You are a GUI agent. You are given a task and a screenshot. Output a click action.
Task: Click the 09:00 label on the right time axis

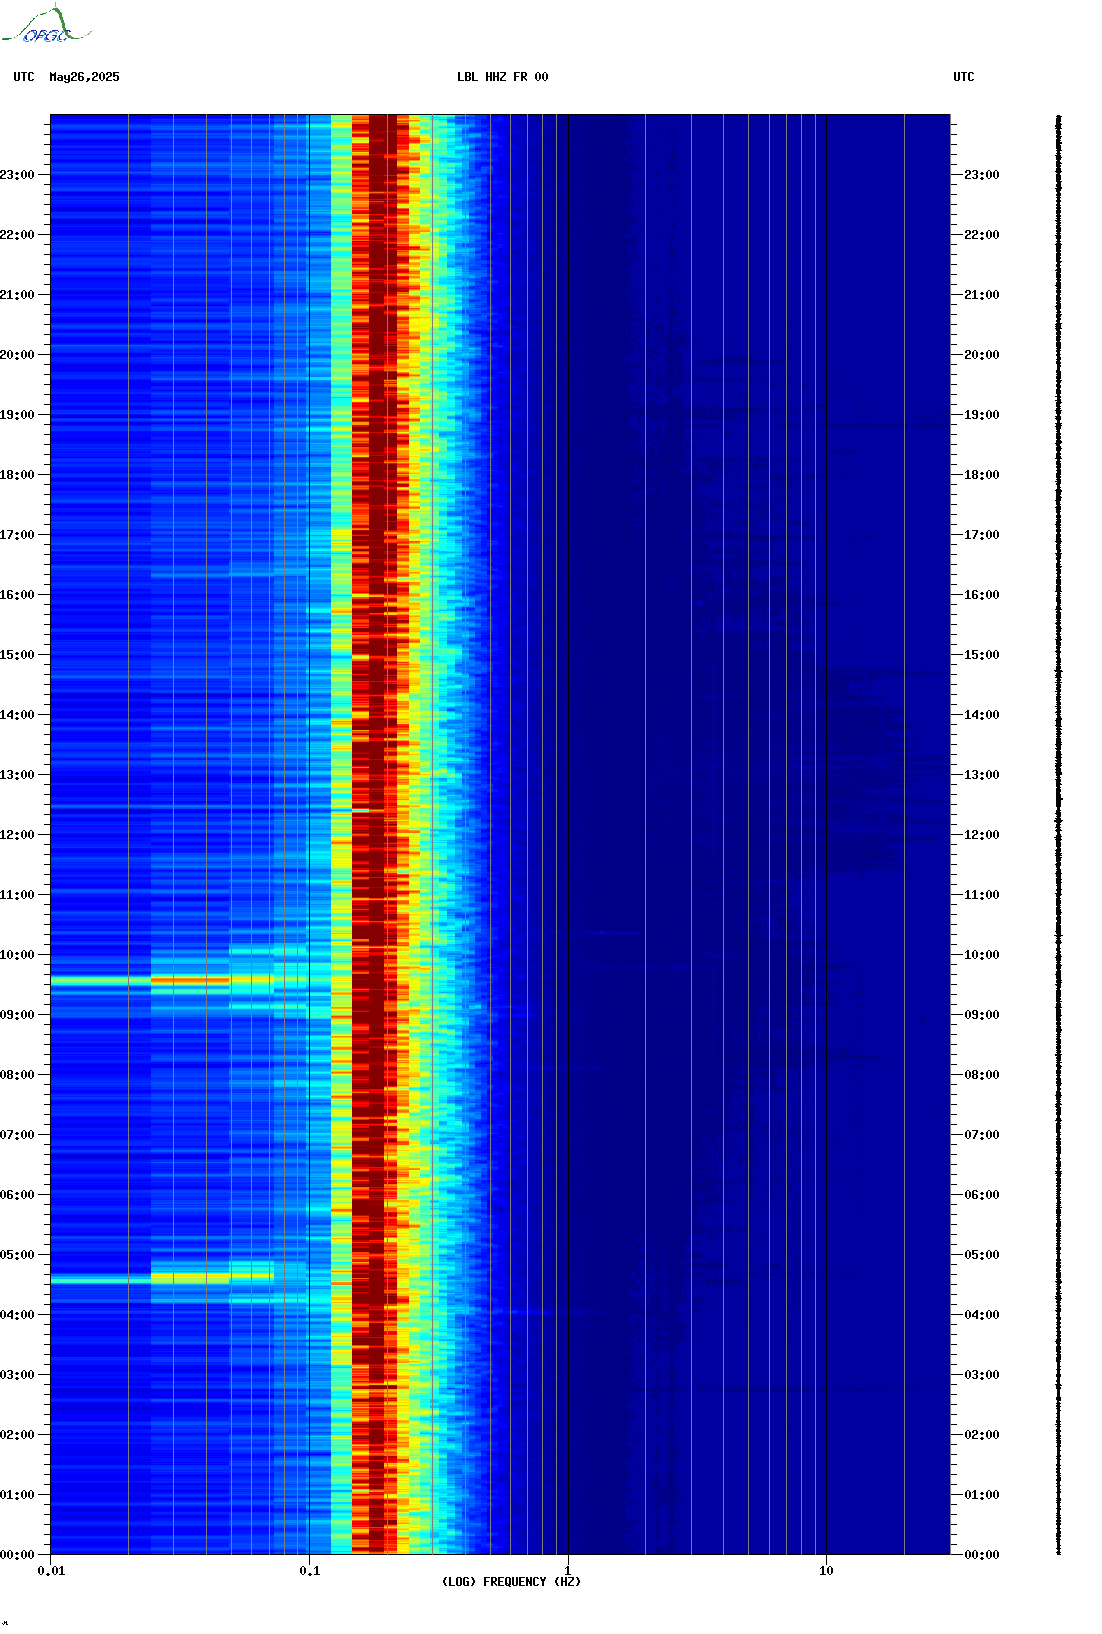pos(982,1015)
